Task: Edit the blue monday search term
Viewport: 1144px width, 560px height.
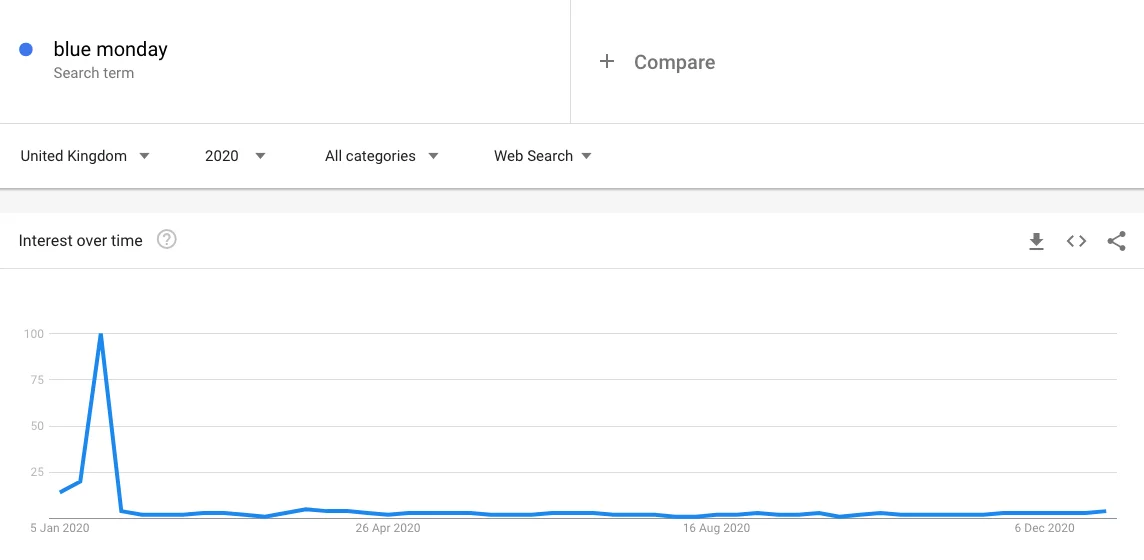Action: [x=110, y=49]
